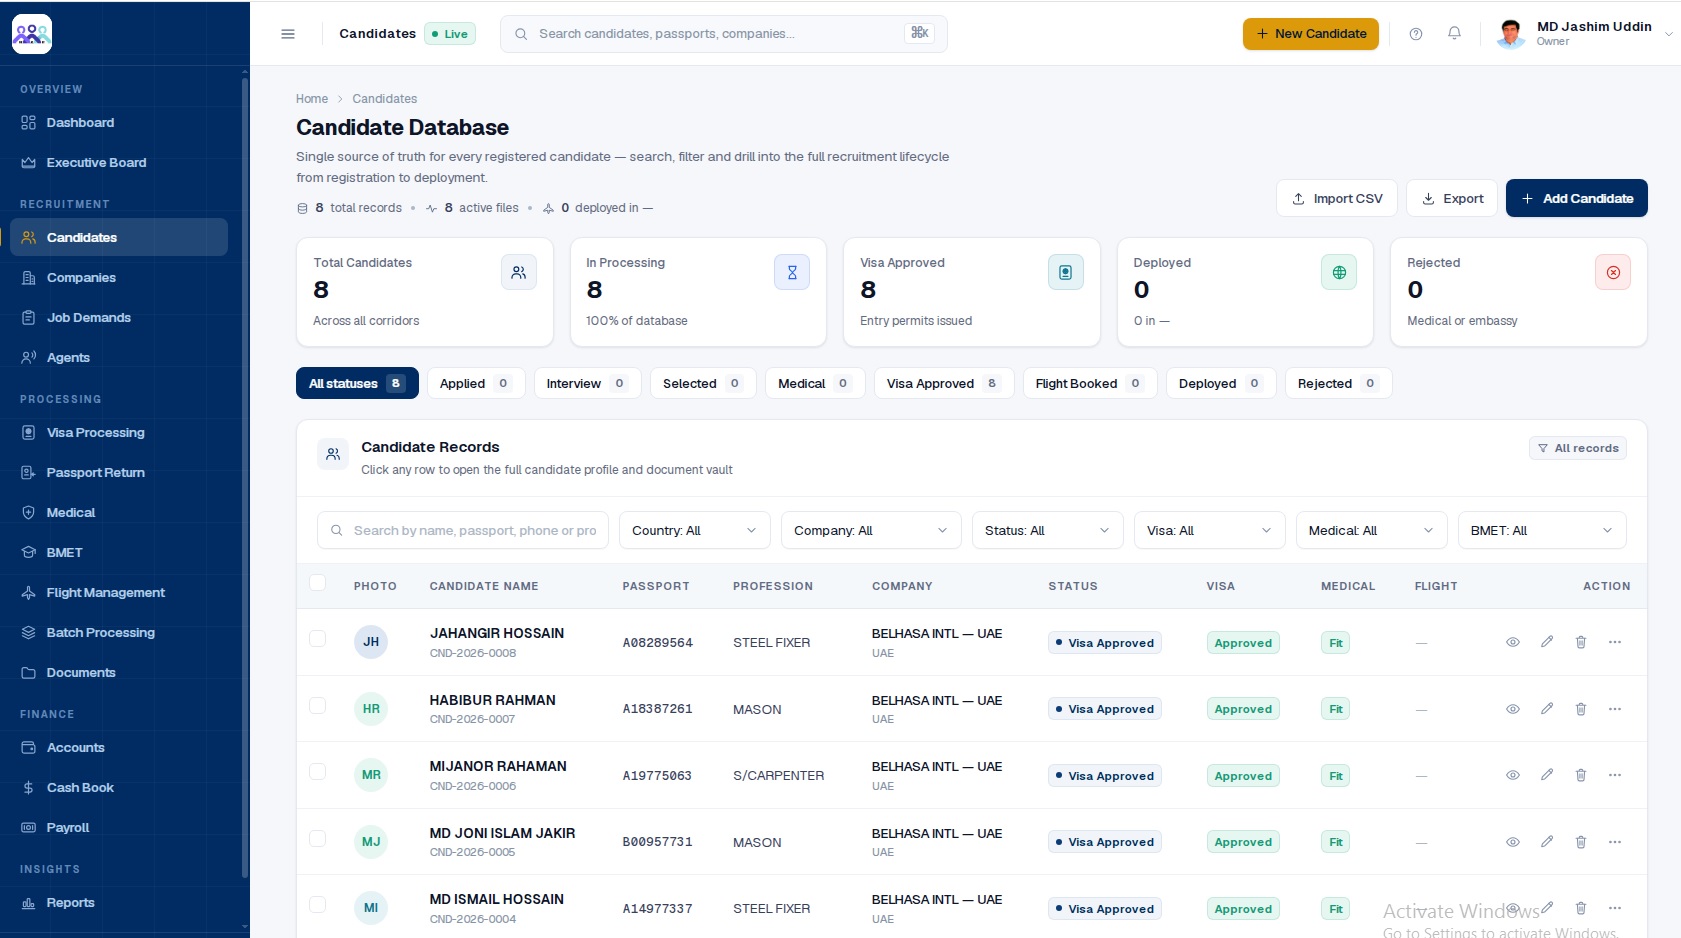
Task: Tick the select-all checkbox in table header
Action: point(318,583)
